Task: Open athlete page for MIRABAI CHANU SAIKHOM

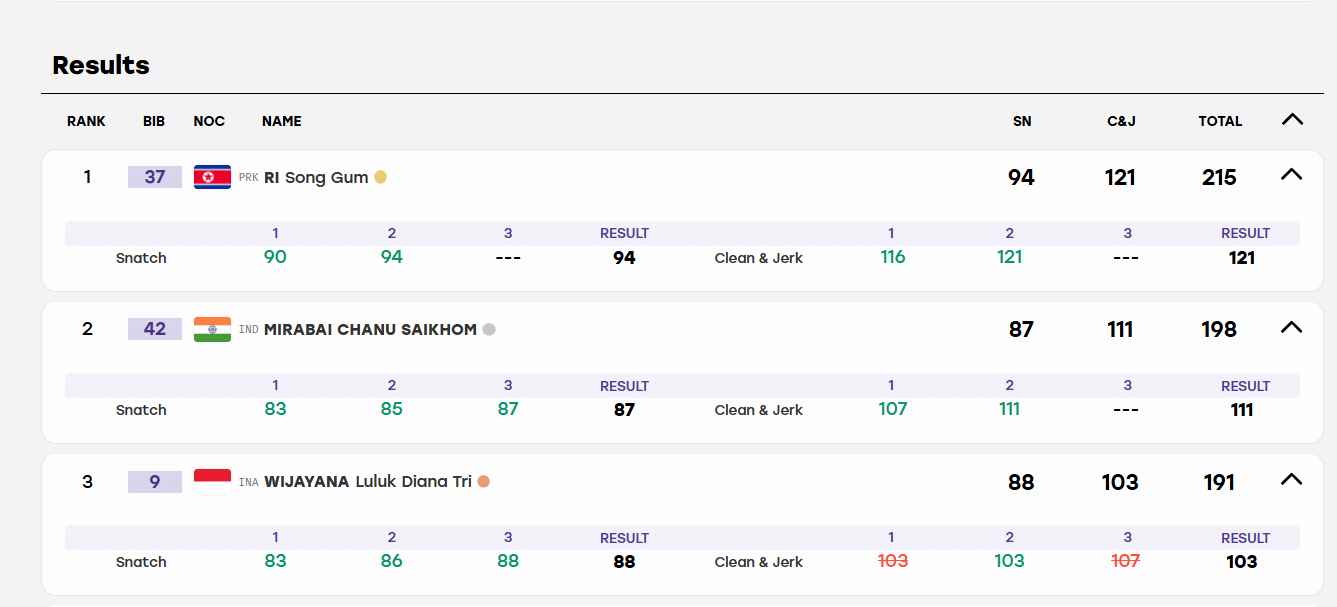Action: click(x=370, y=329)
